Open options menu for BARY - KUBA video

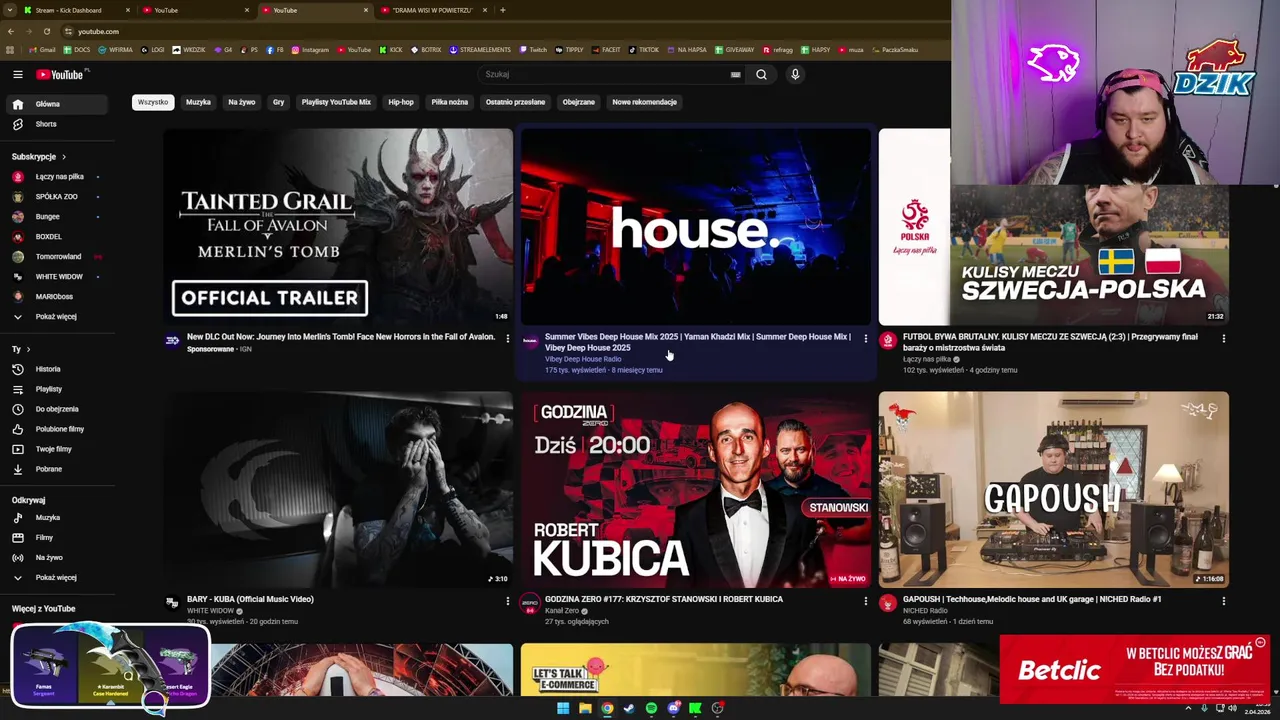point(508,601)
